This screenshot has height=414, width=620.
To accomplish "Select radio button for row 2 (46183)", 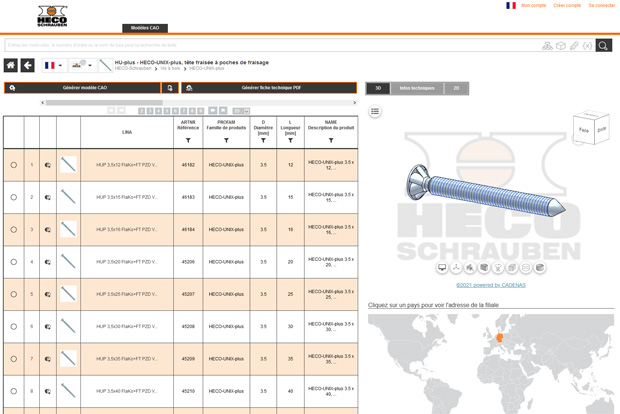I will coord(14,197).
